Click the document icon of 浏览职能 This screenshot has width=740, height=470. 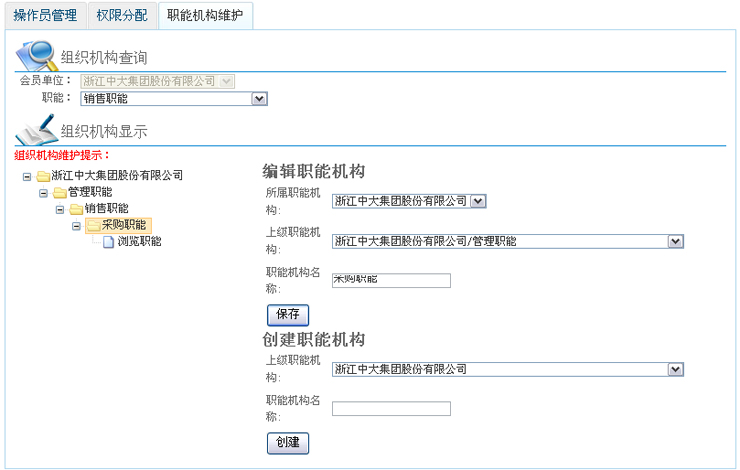pos(109,242)
